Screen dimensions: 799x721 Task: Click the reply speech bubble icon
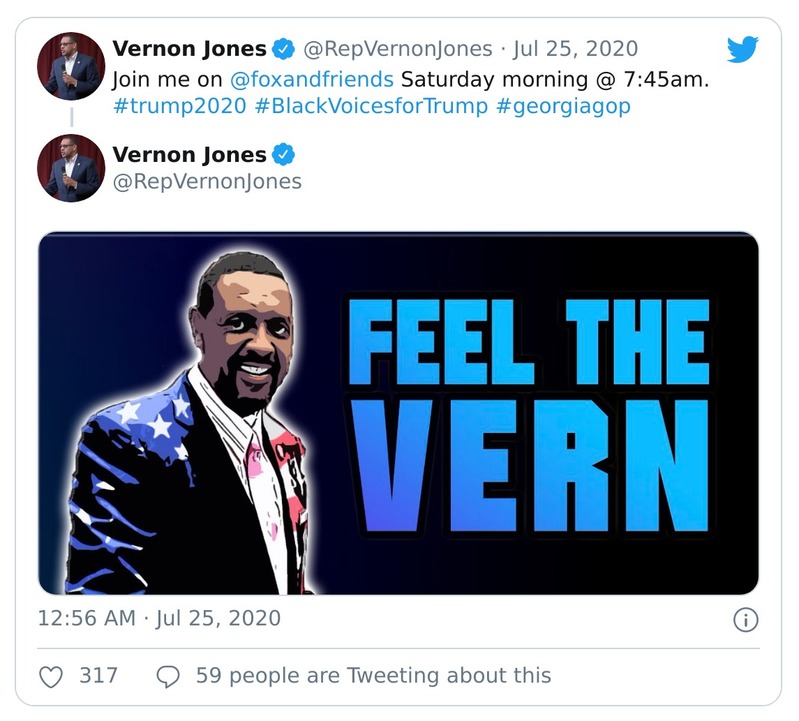[x=168, y=676]
